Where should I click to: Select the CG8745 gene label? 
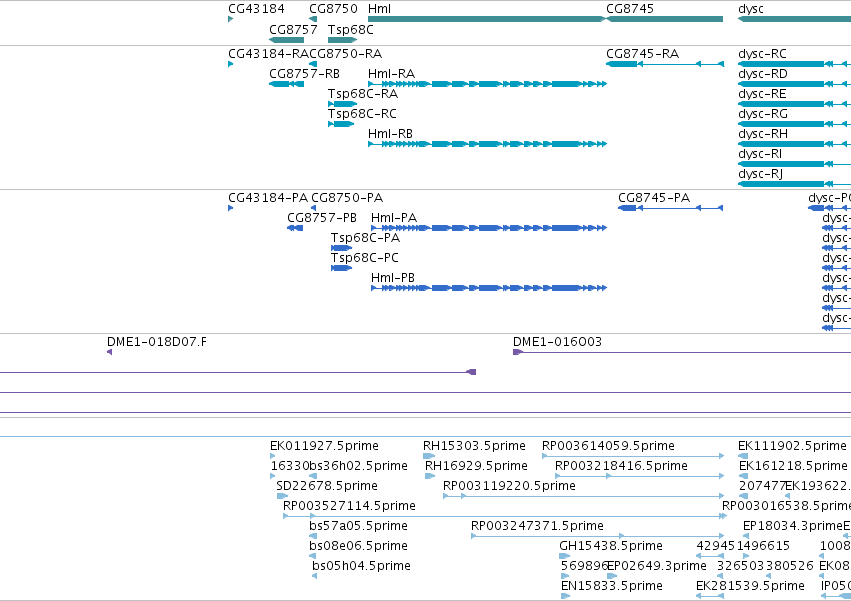click(x=630, y=9)
